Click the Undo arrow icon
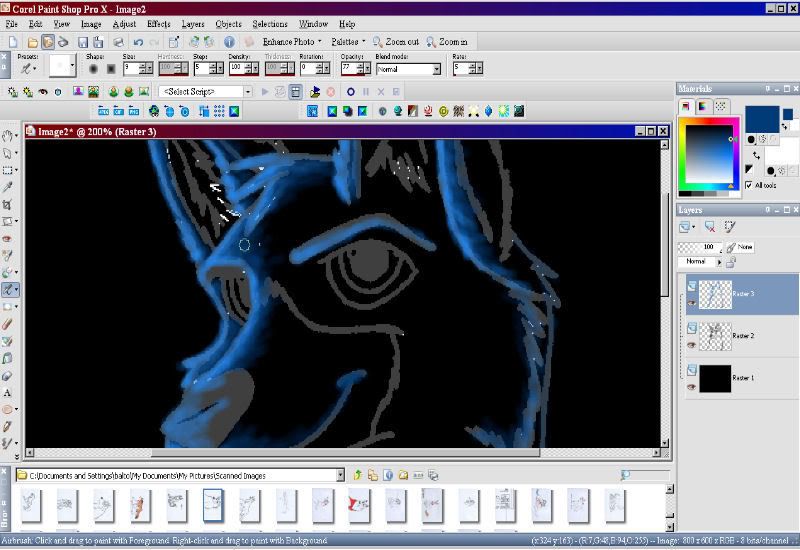 coord(138,42)
